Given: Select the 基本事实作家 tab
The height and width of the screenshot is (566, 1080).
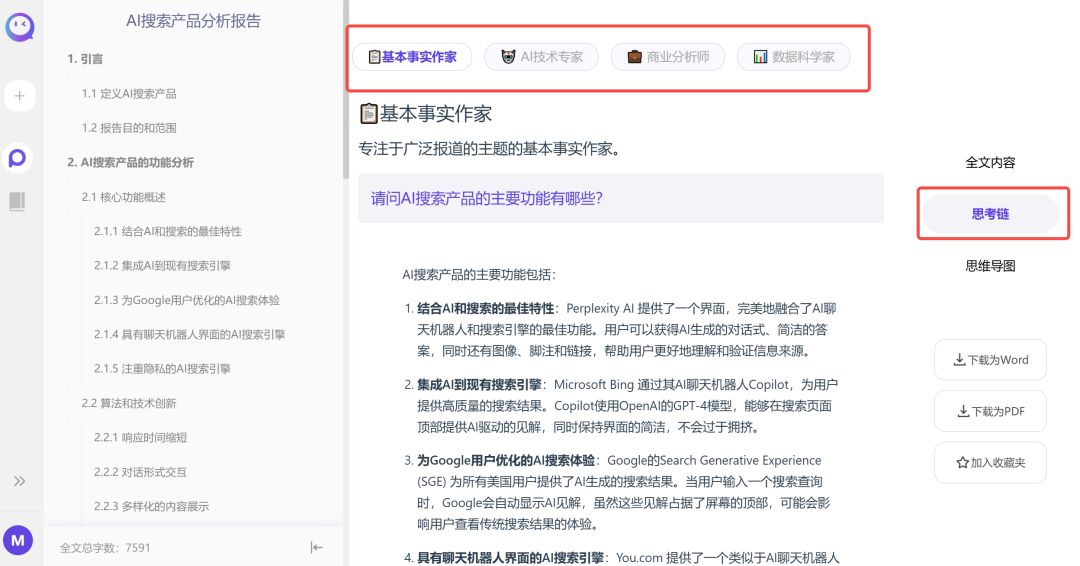Looking at the screenshot, I should pyautogui.click(x=412, y=56).
